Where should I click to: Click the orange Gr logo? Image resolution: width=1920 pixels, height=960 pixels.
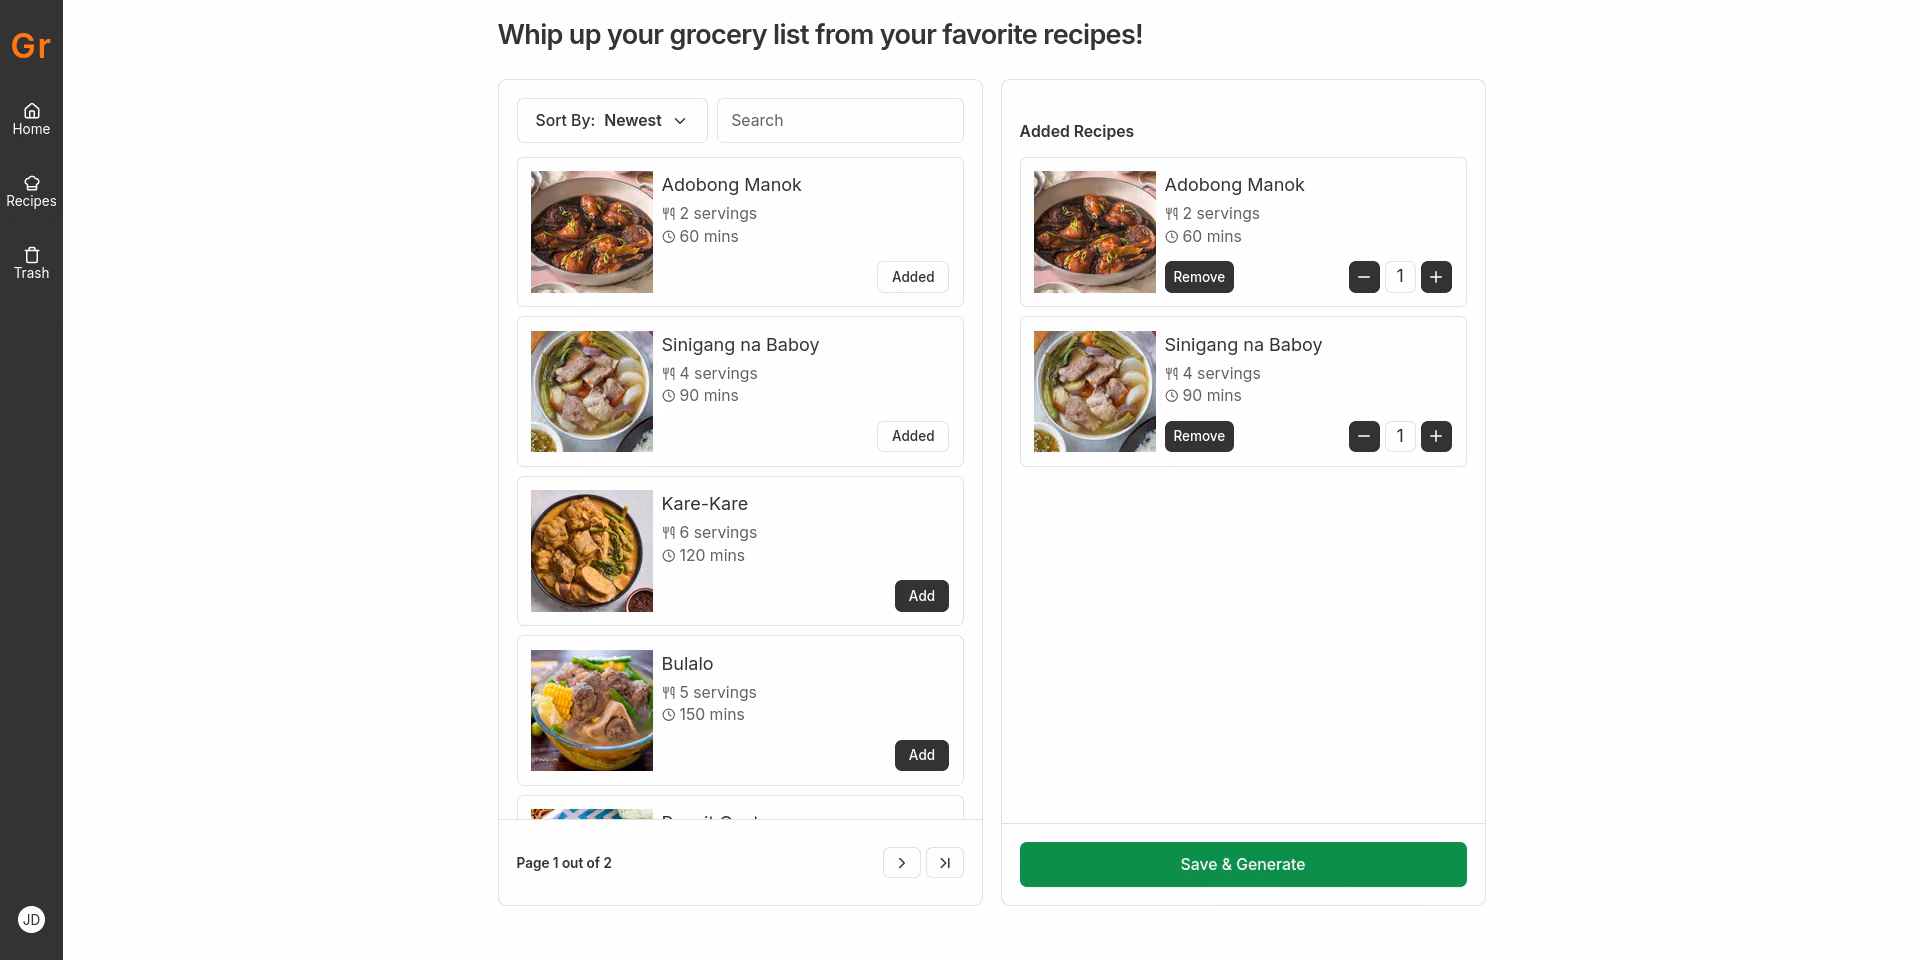(31, 46)
